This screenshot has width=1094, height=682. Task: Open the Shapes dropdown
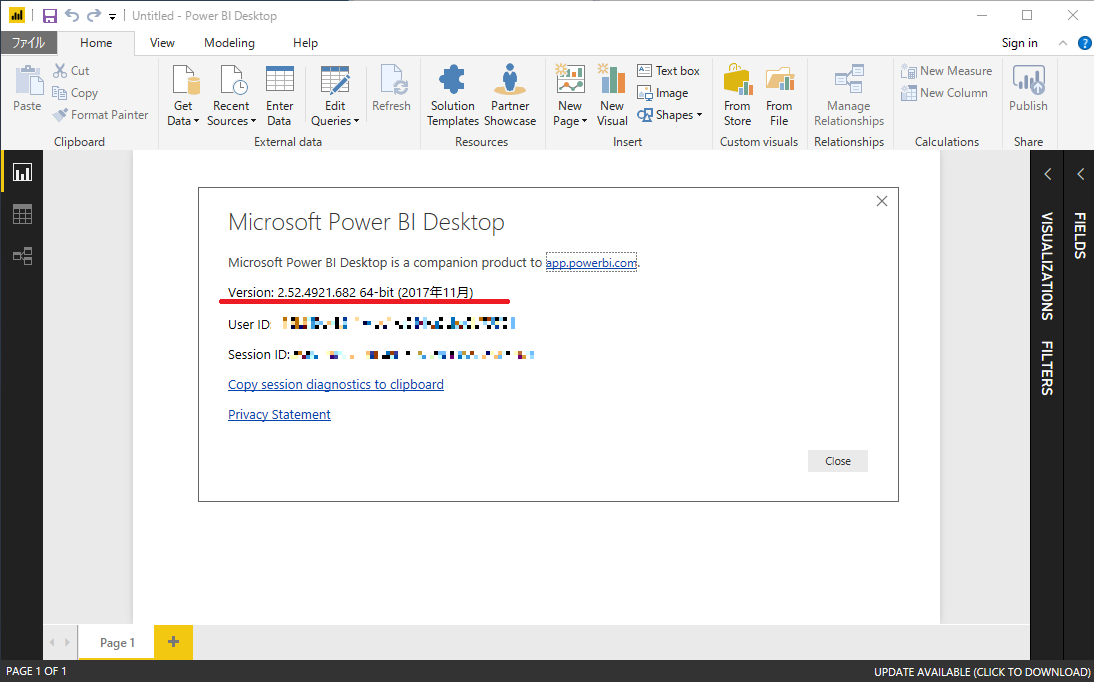(x=670, y=114)
